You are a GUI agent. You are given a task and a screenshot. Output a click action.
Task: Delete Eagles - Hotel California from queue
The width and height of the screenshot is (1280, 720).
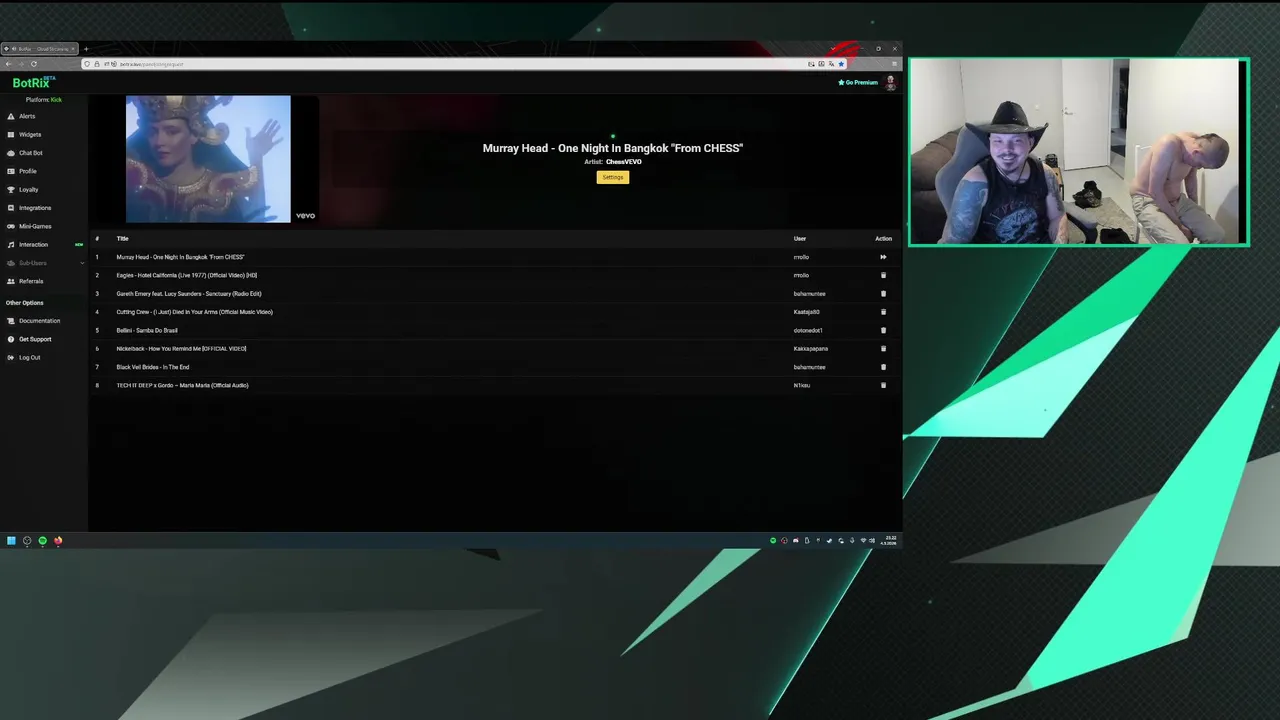[883, 275]
